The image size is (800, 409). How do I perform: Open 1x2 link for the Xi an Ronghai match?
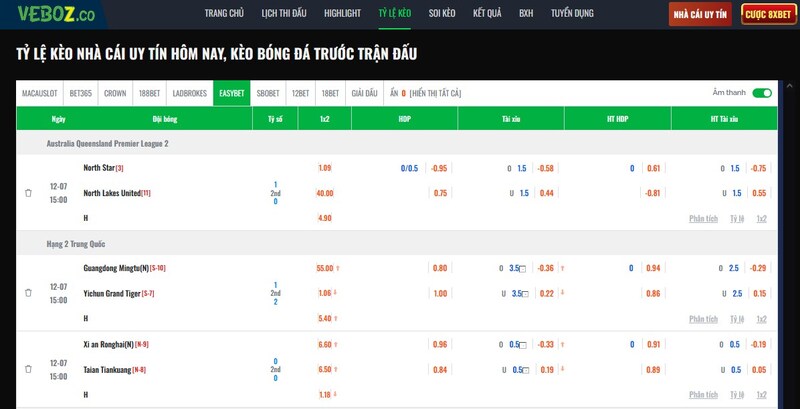tap(761, 394)
